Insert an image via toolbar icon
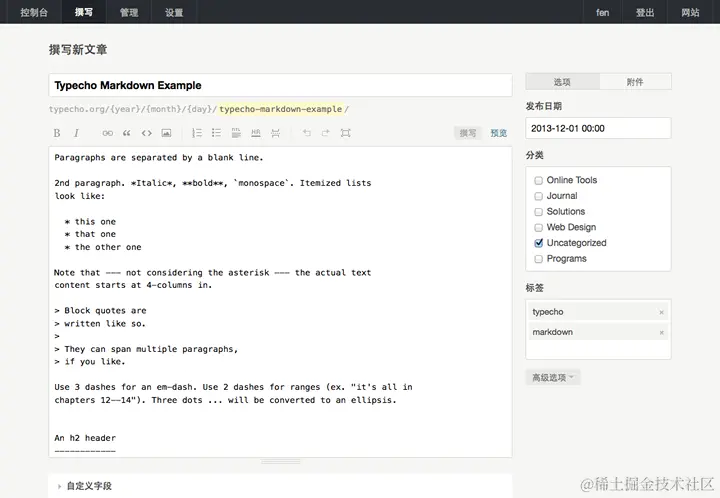The height and width of the screenshot is (498, 720). [x=166, y=133]
